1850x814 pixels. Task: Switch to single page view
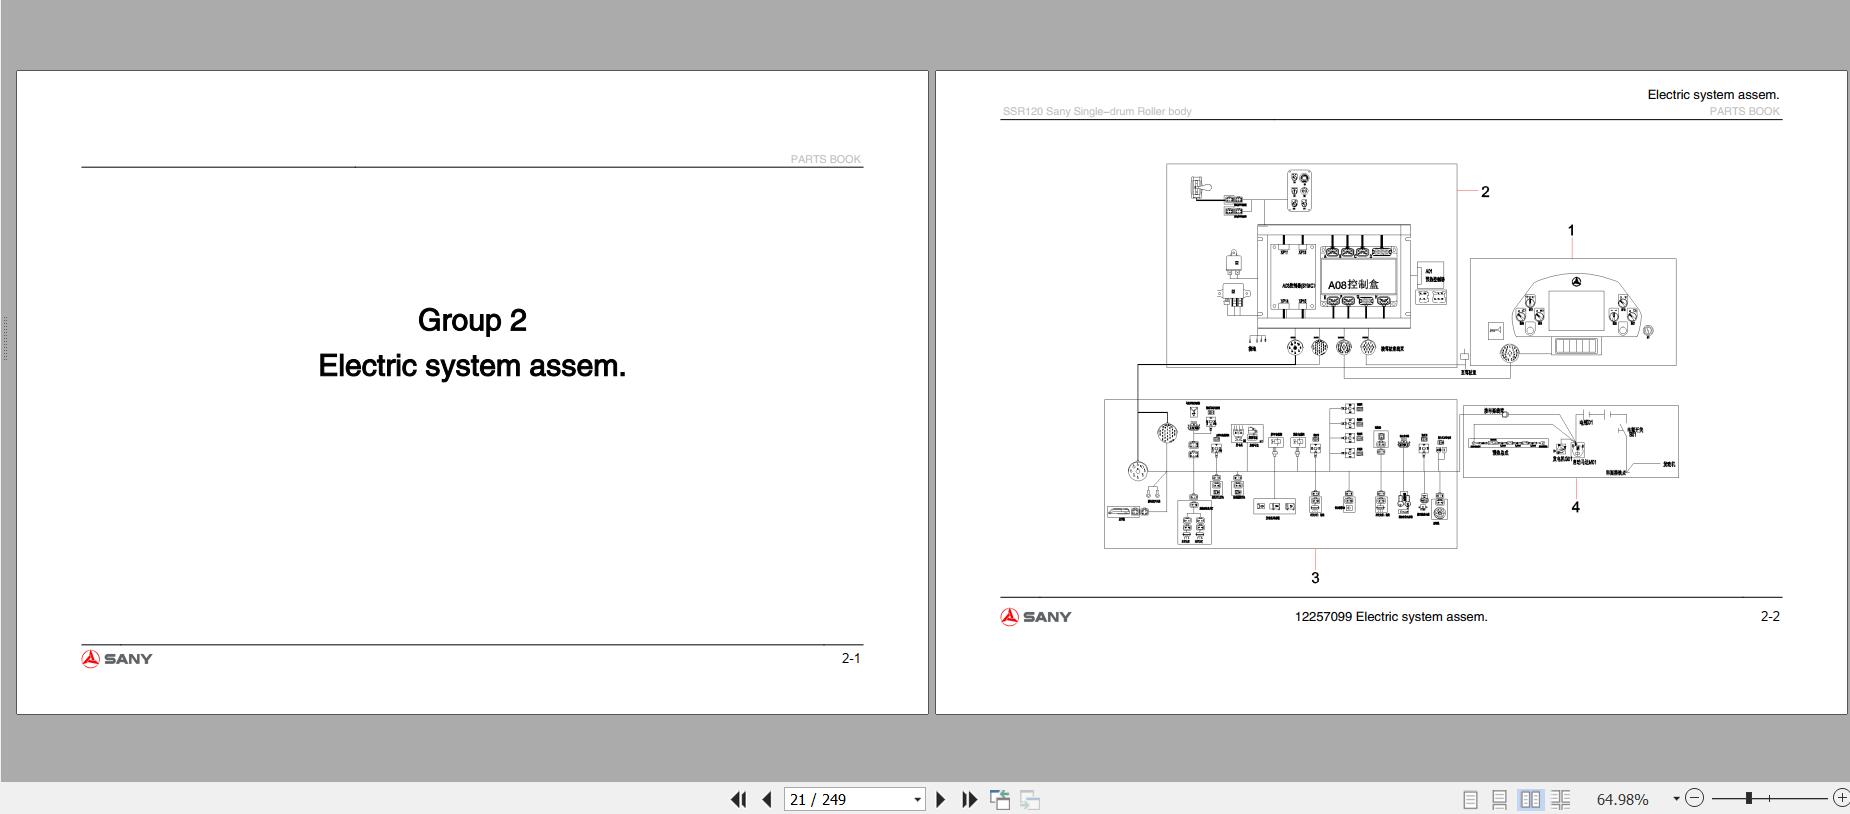click(1470, 799)
